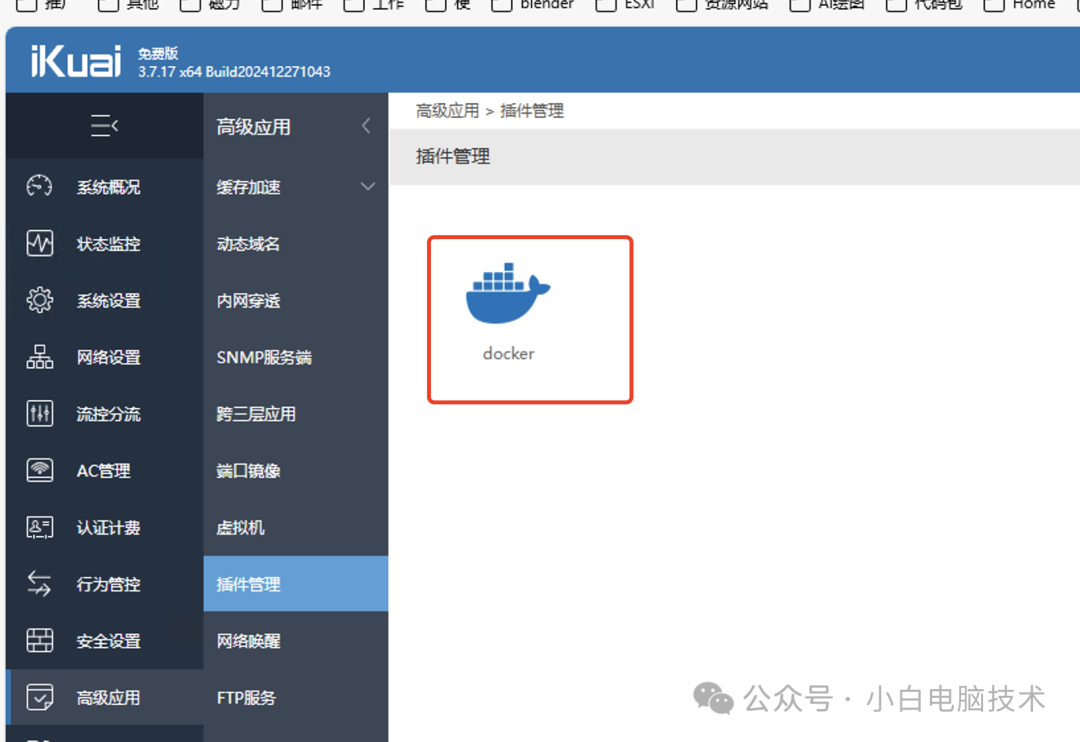Expand the 缓存加速 dropdown arrow
Image resolution: width=1080 pixels, height=742 pixels.
pyautogui.click(x=368, y=186)
